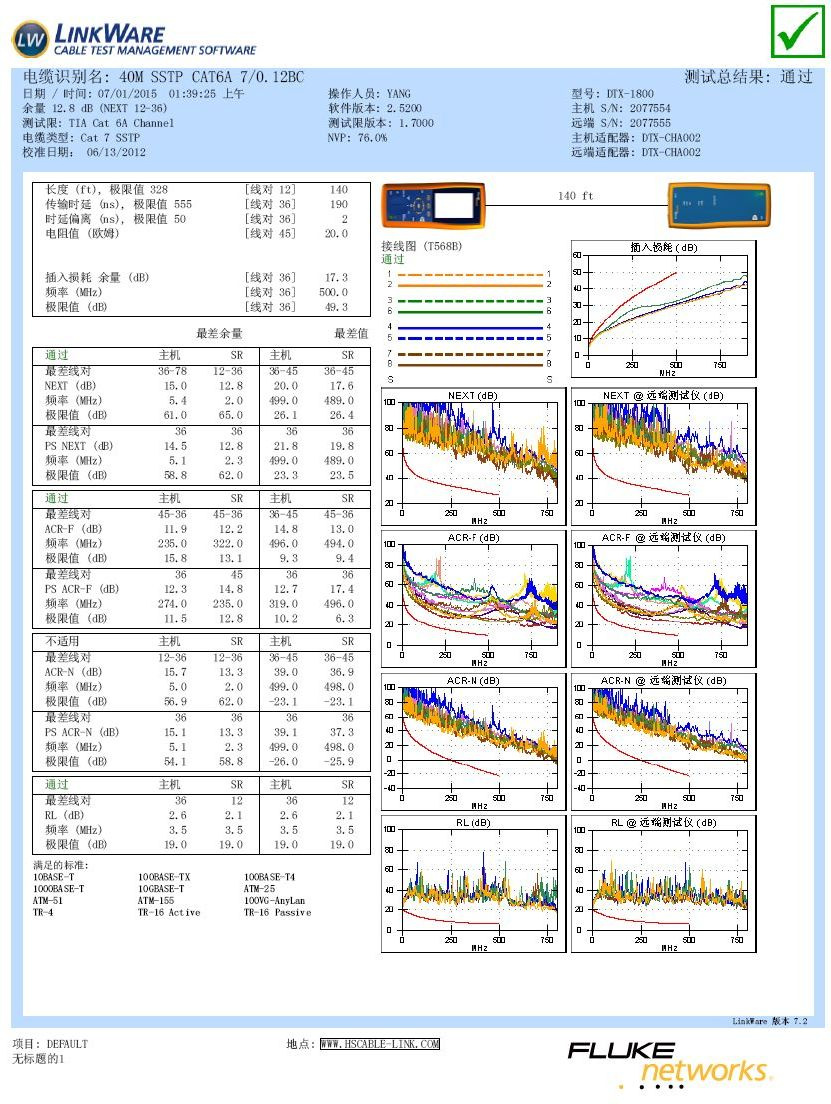This screenshot has width=831, height=1104.
Task: Click the date 07/01/2015 01:39:25 text
Action: coord(133,94)
